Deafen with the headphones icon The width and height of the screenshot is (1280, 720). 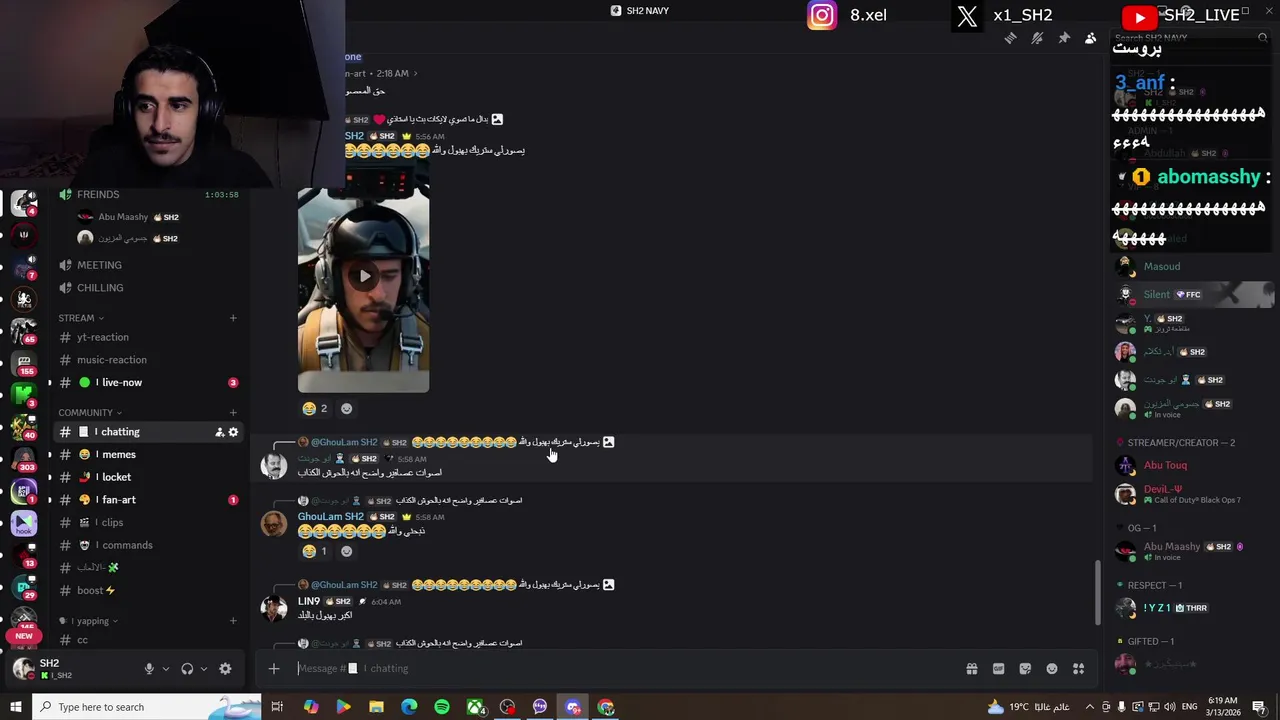(187, 669)
